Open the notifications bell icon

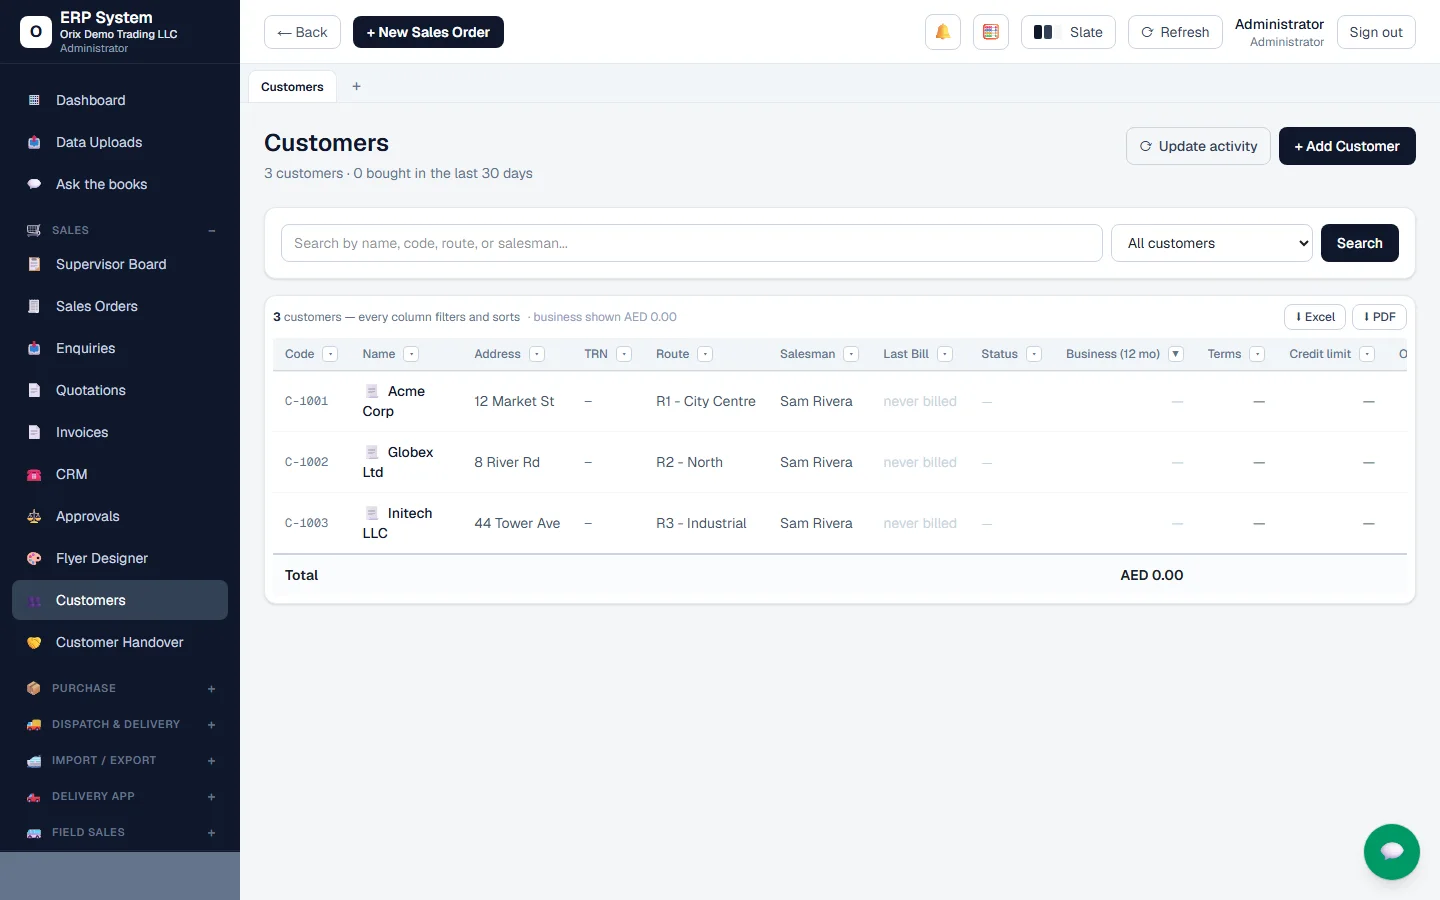942,32
